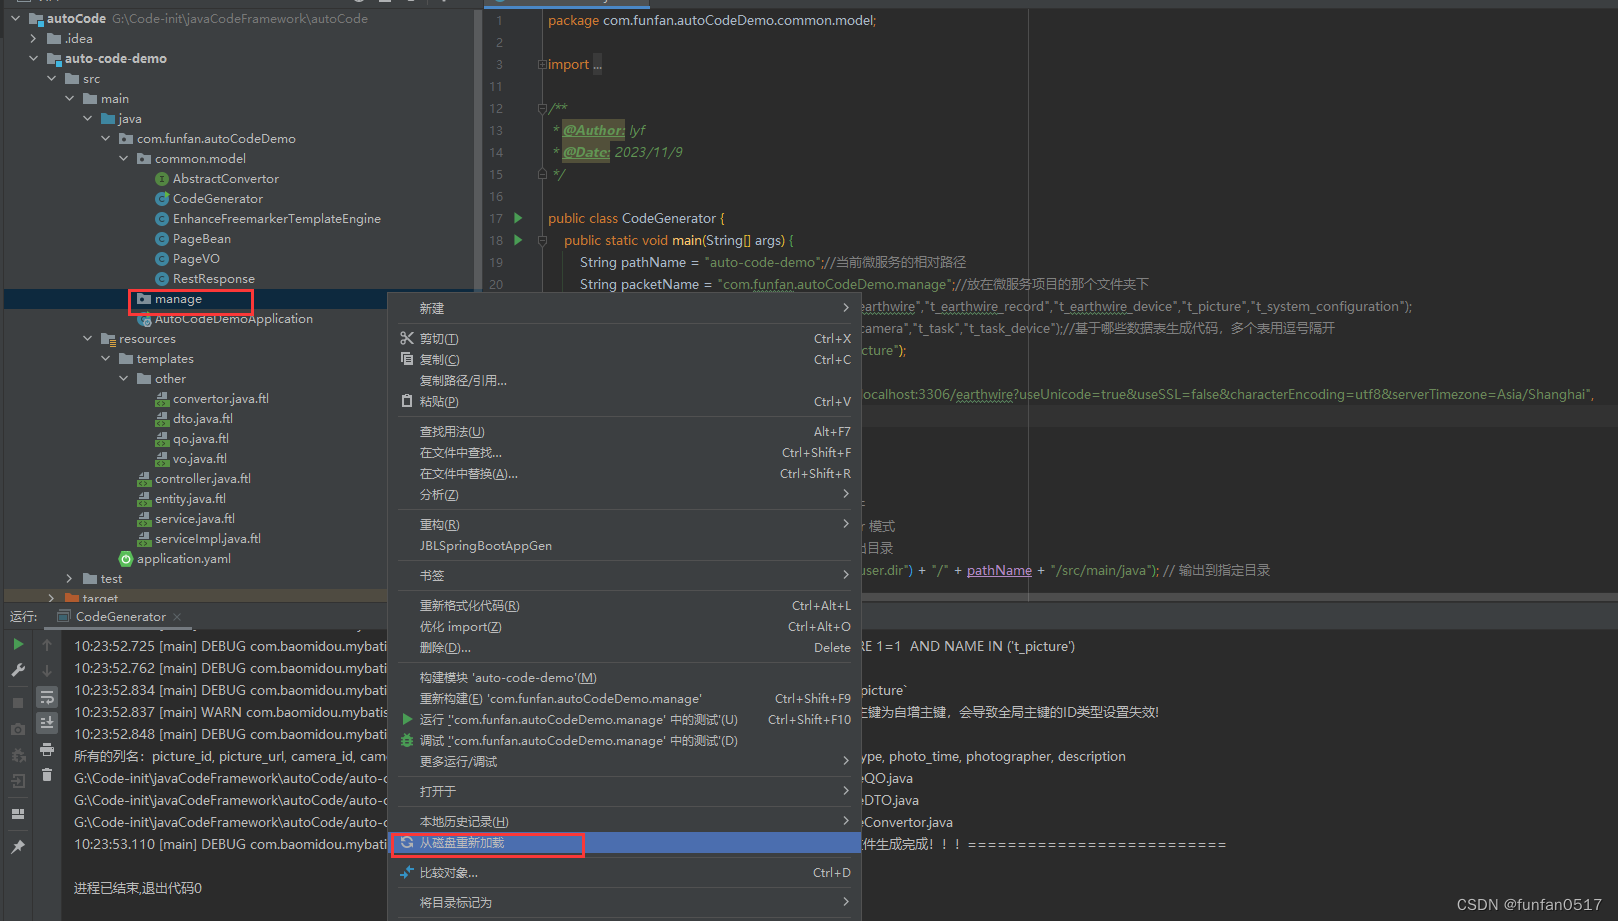Open restore layout icon in run panel

click(x=18, y=814)
